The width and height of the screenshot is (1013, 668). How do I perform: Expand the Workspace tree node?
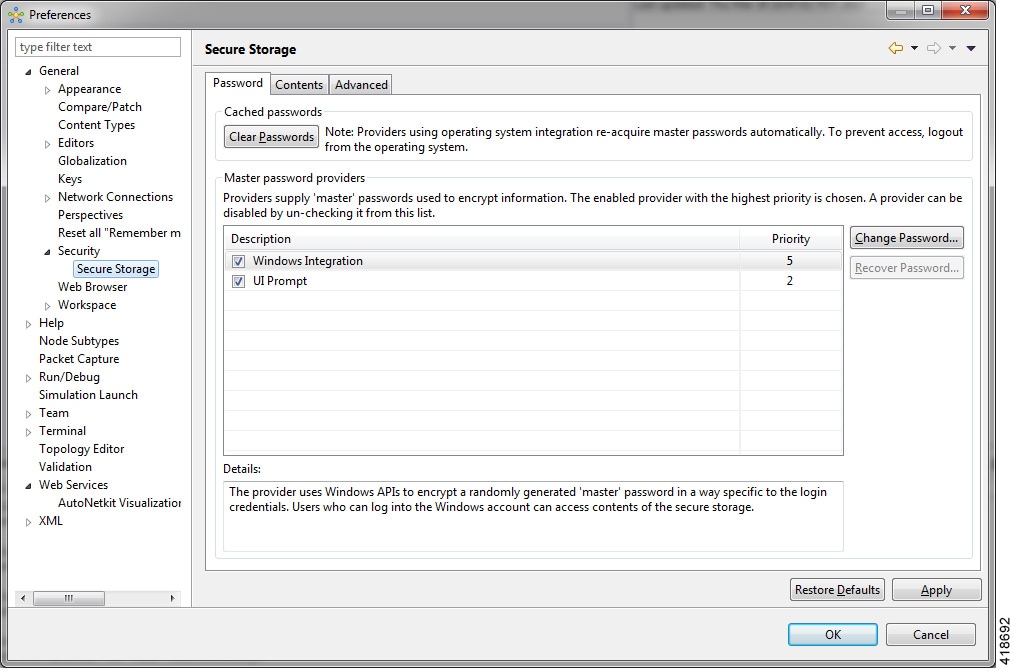click(47, 306)
